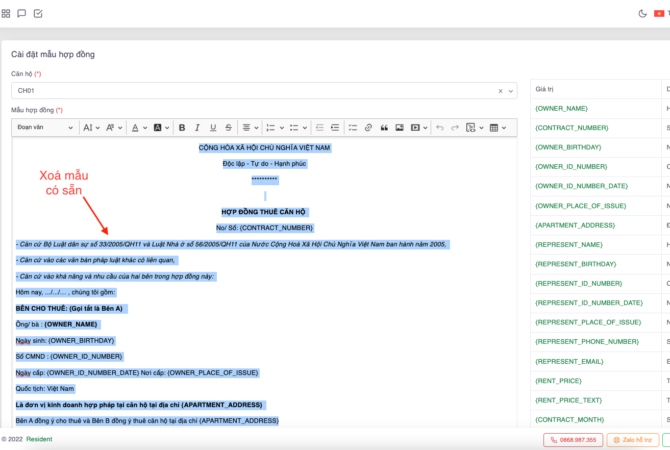Apply strikethrough to the selected text
This screenshot has width=670, height=450.
pyautogui.click(x=230, y=128)
